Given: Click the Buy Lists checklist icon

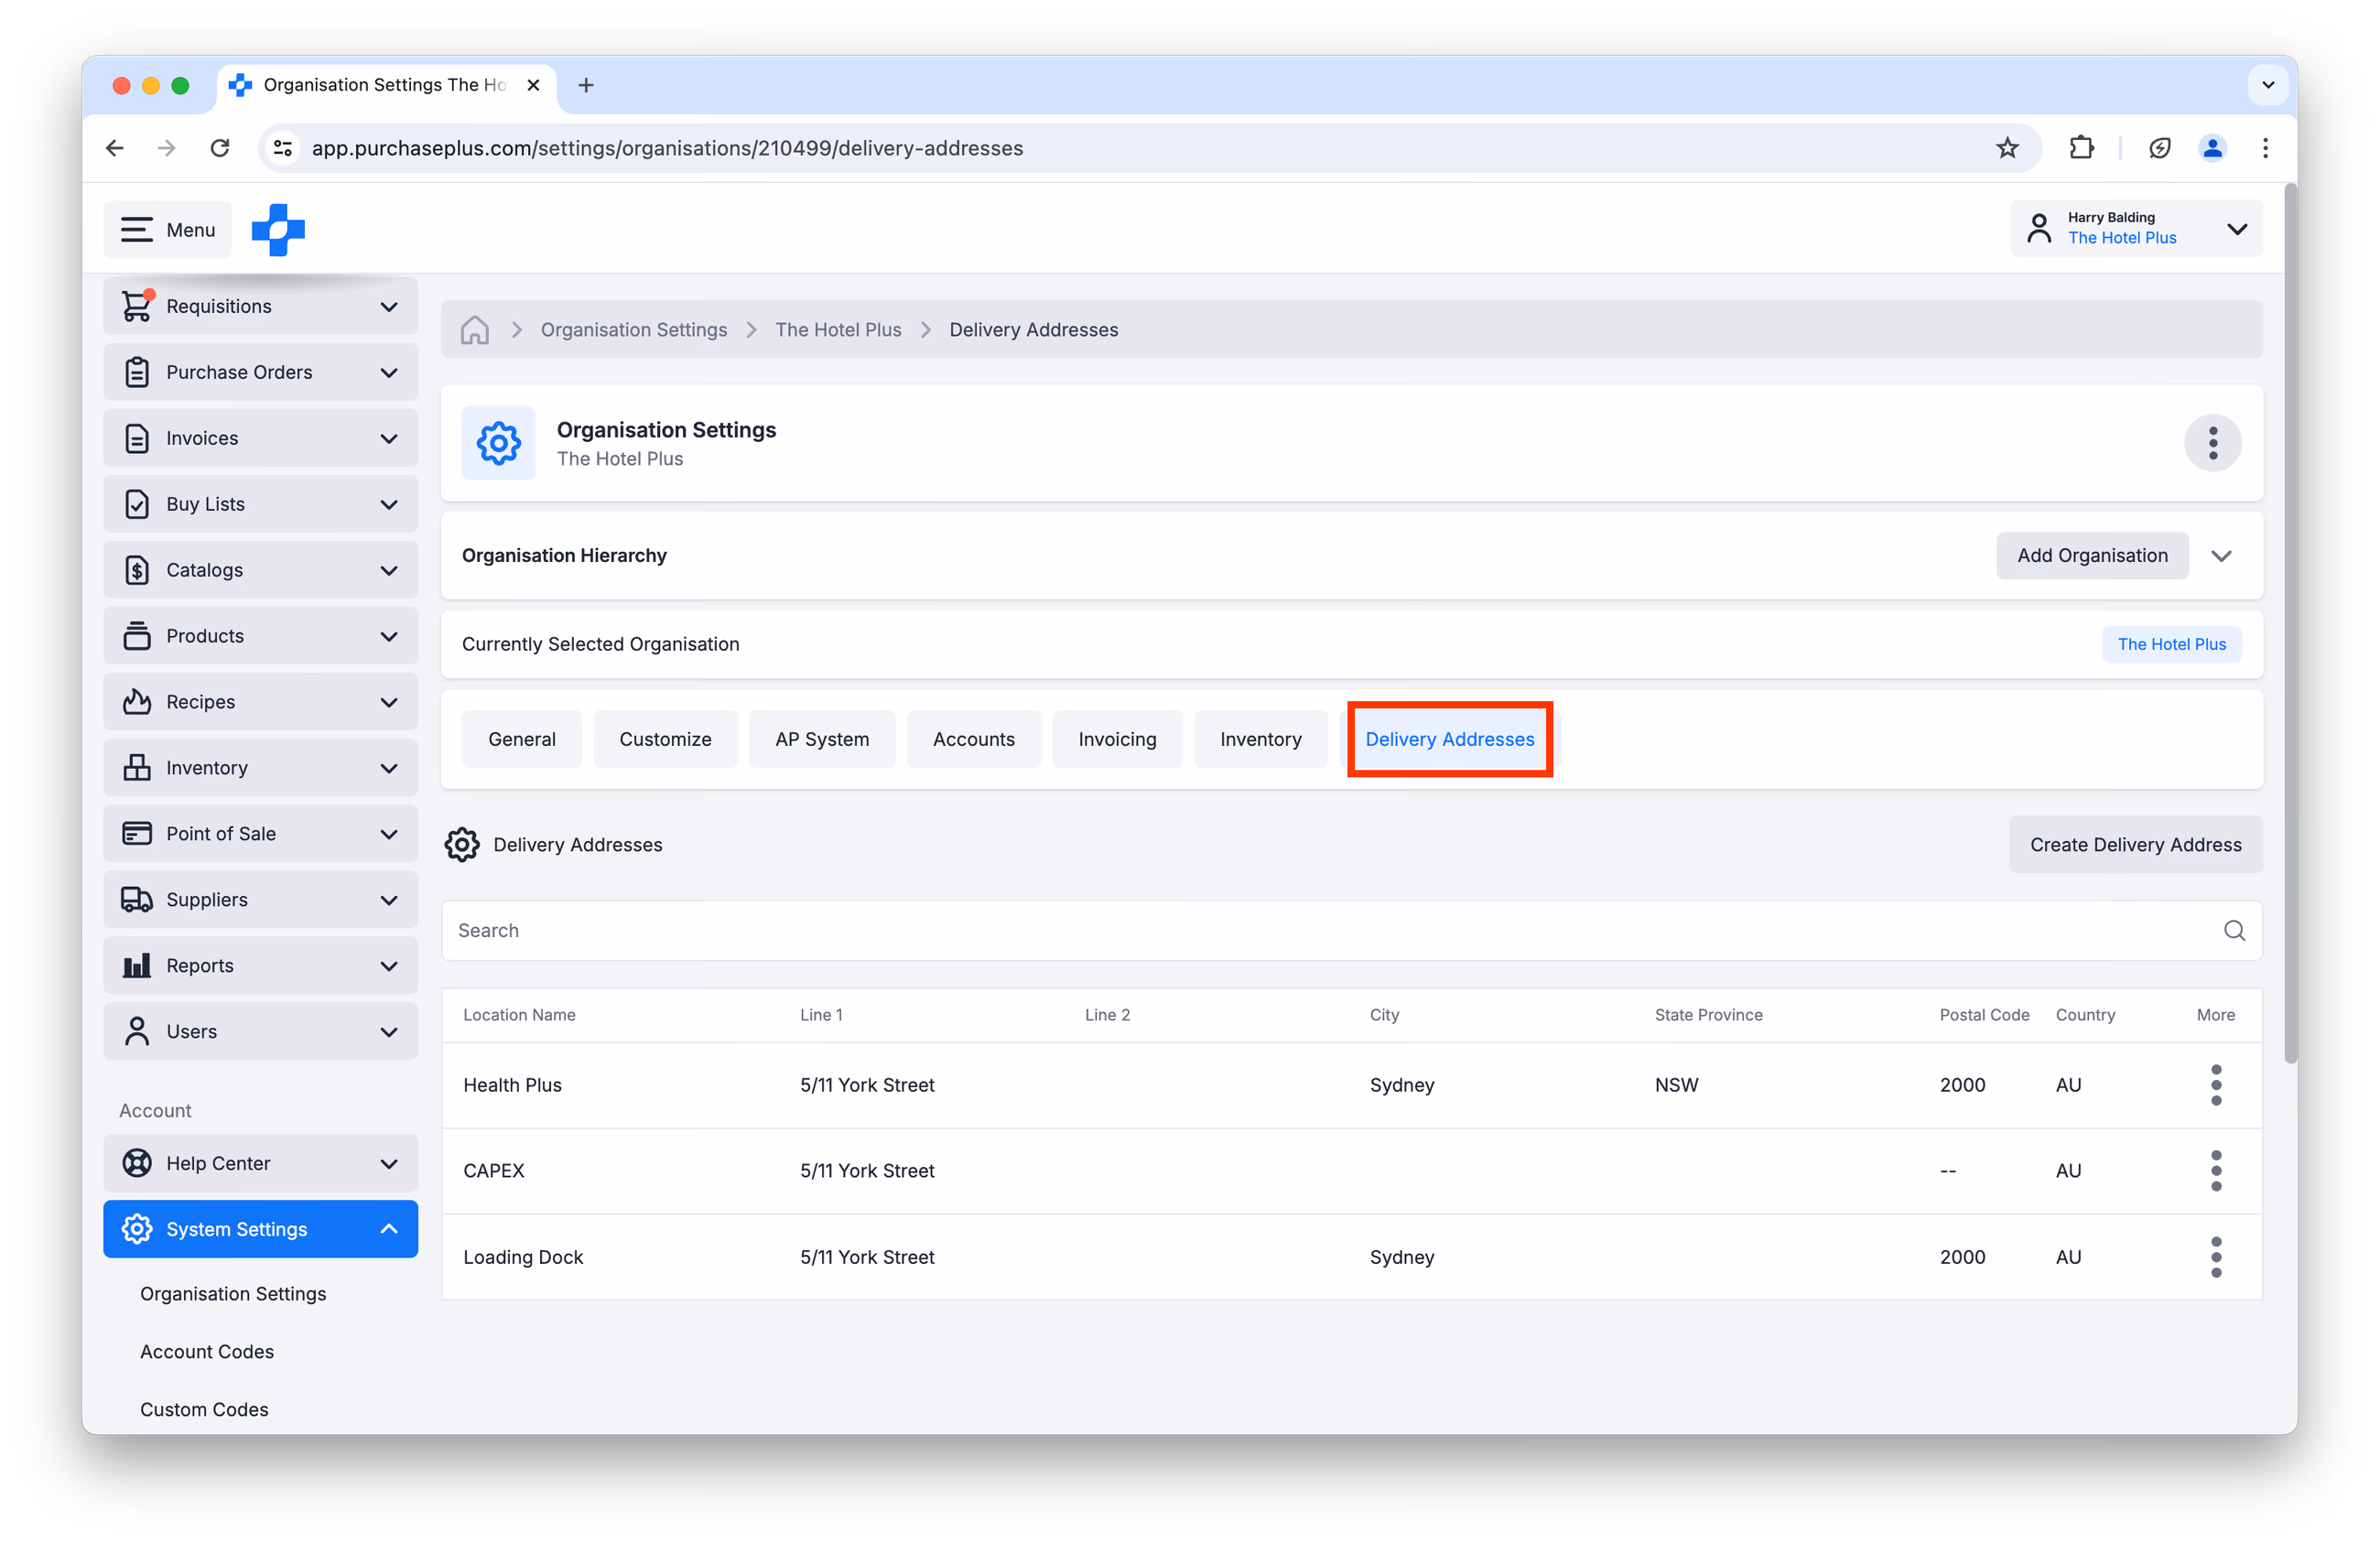Looking at the screenshot, I should [137, 504].
